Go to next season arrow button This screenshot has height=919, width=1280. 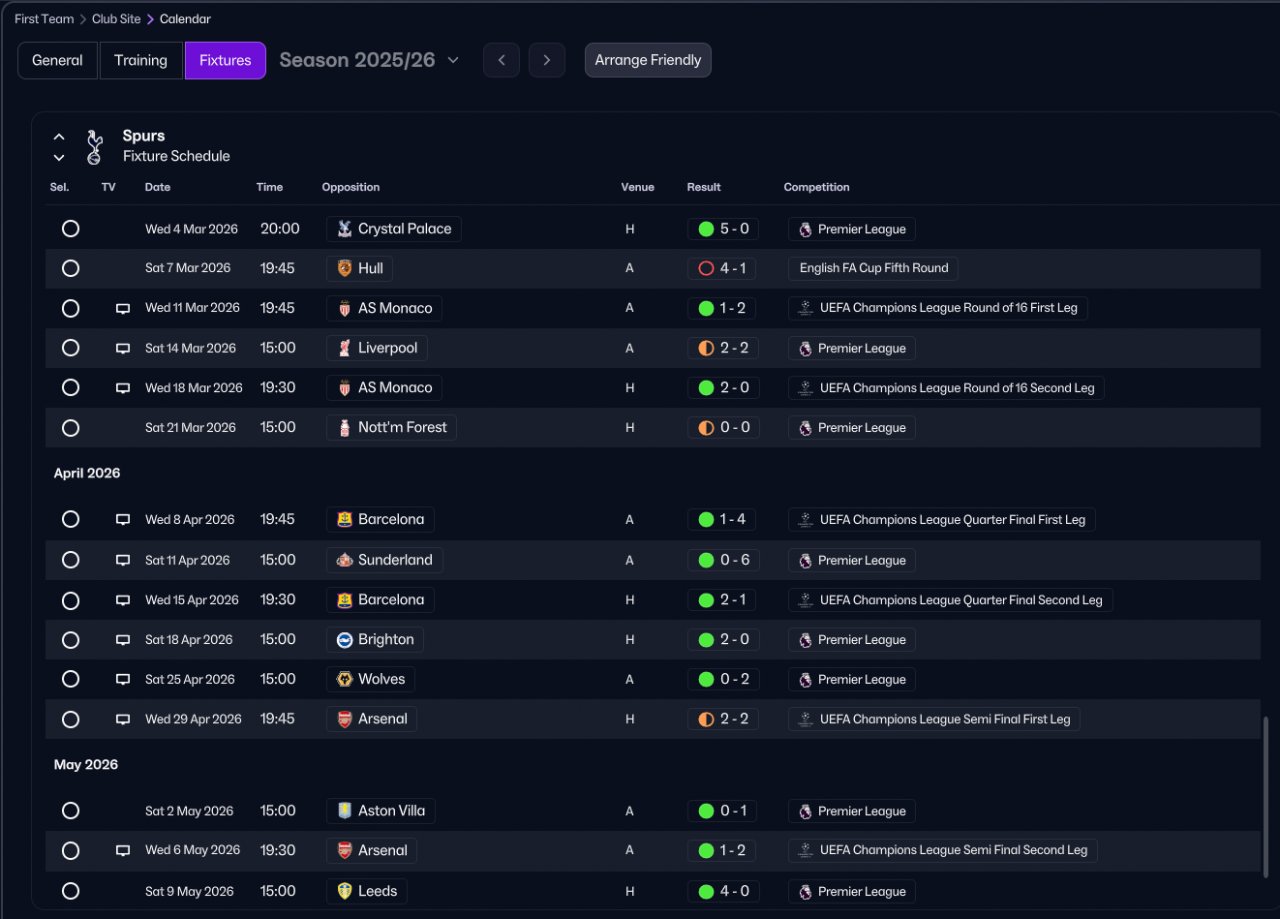547,60
